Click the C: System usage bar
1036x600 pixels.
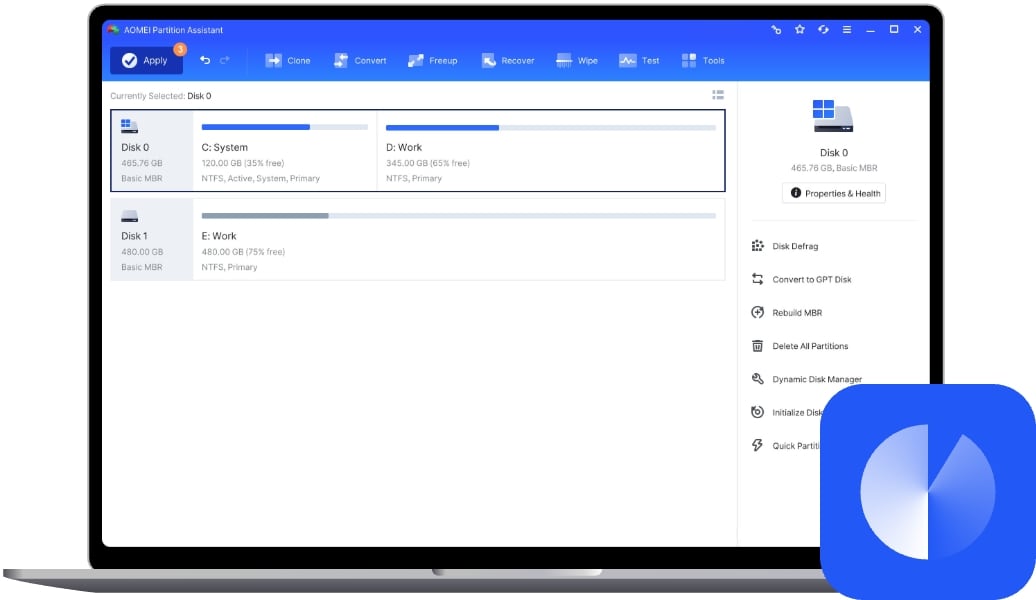point(285,127)
